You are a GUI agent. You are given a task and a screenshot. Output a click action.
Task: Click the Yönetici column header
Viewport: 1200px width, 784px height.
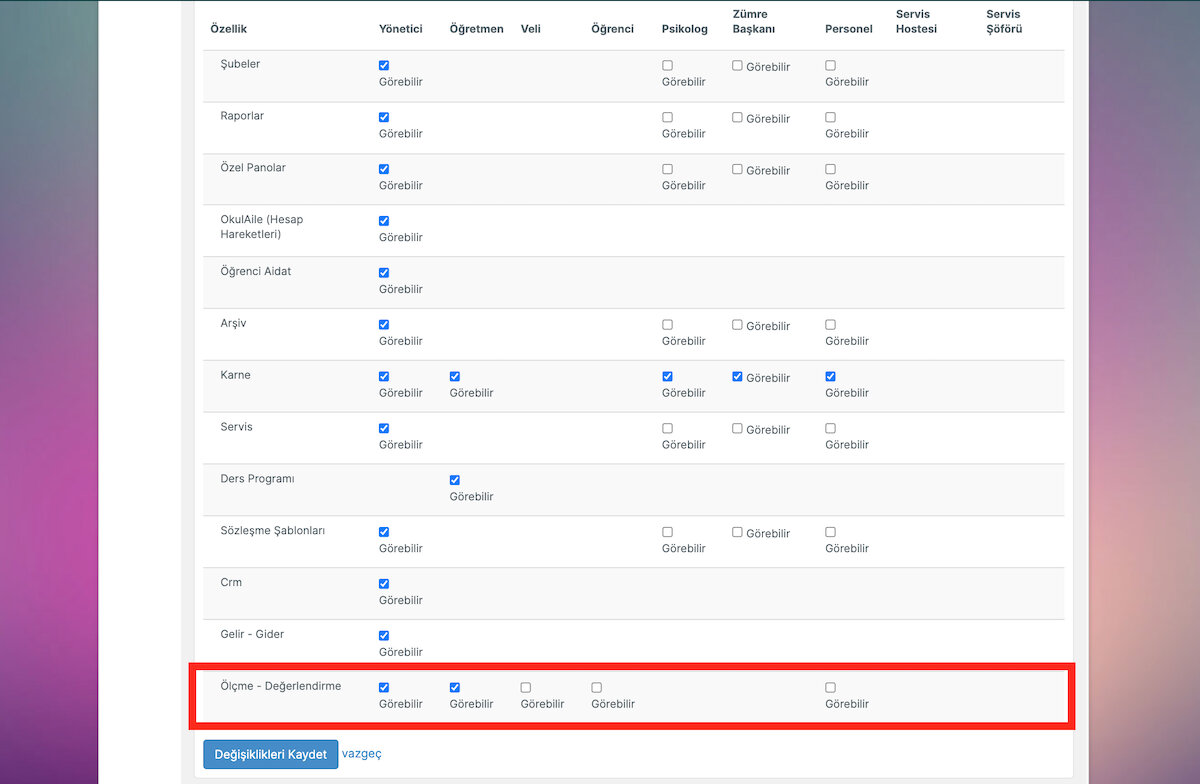pos(401,29)
